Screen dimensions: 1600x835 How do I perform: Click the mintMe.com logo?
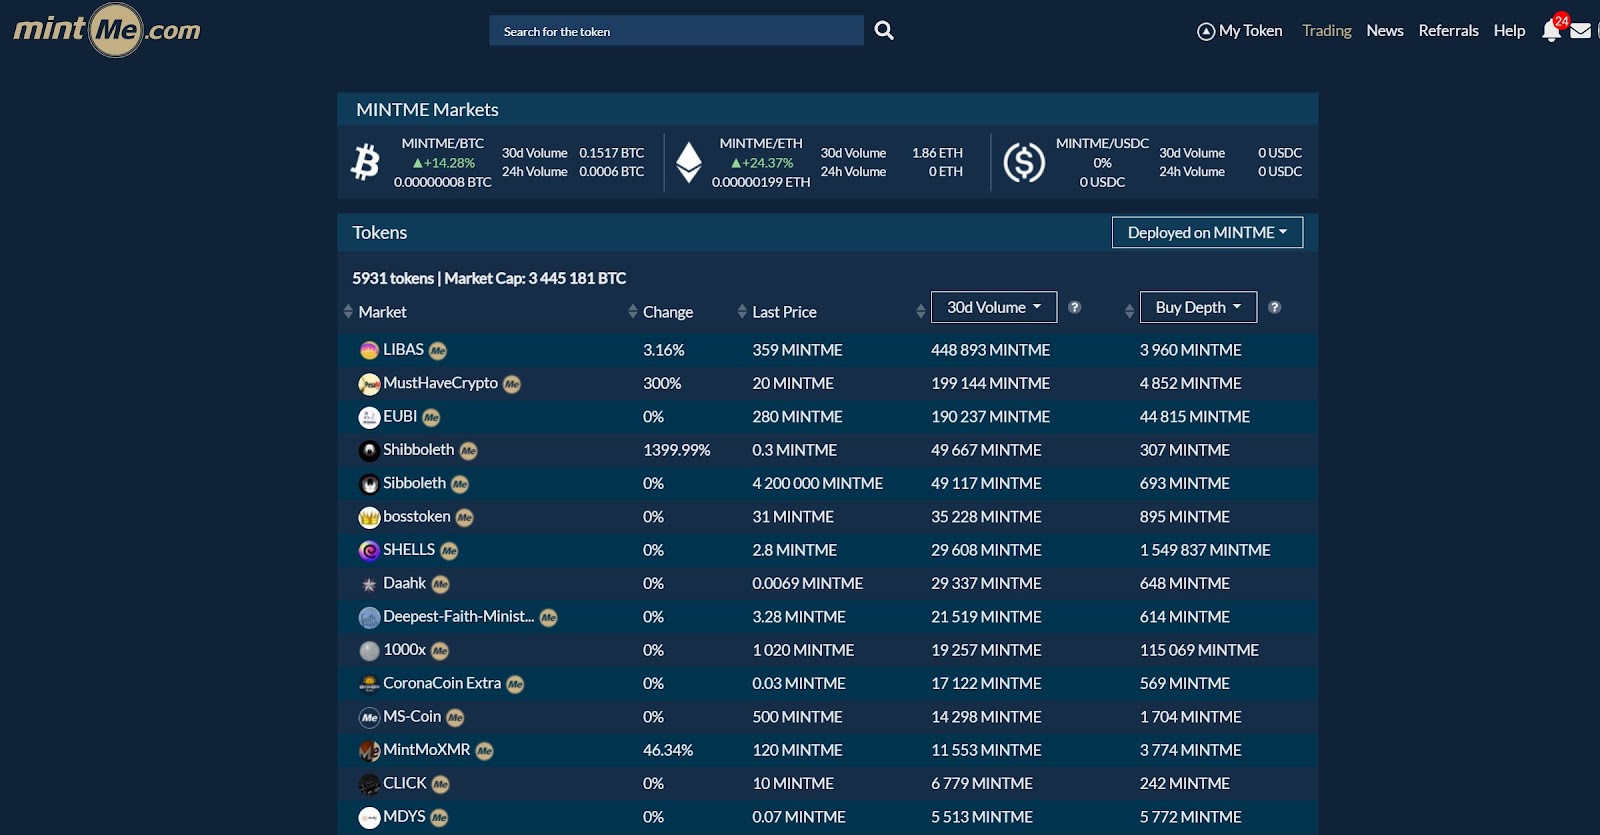tap(107, 30)
